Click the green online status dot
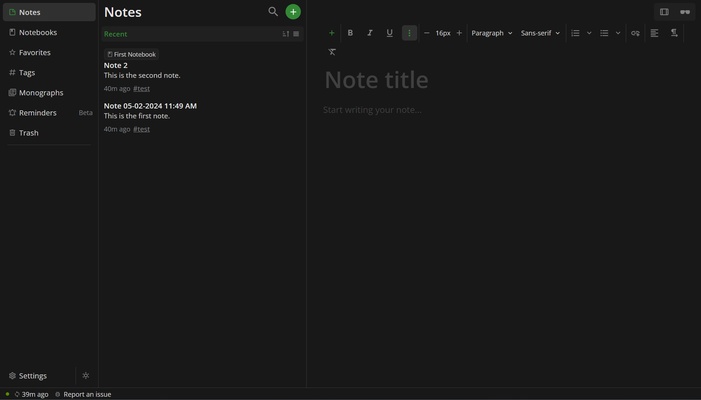 click(x=7, y=394)
